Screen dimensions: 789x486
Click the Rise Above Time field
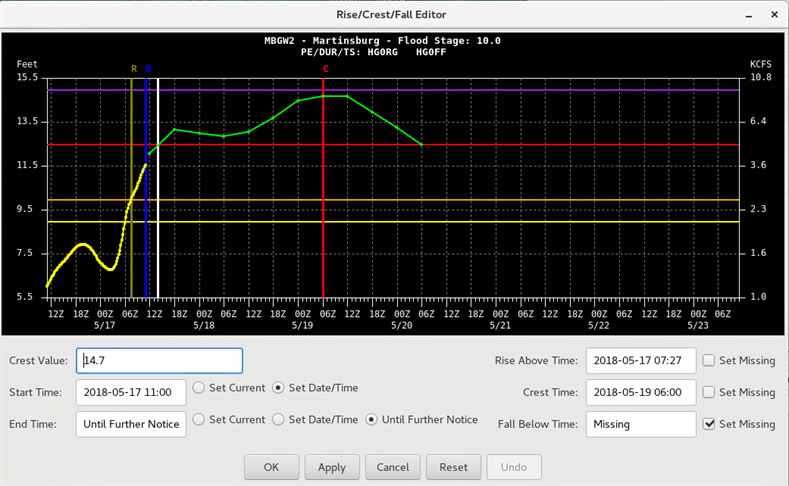click(x=641, y=361)
